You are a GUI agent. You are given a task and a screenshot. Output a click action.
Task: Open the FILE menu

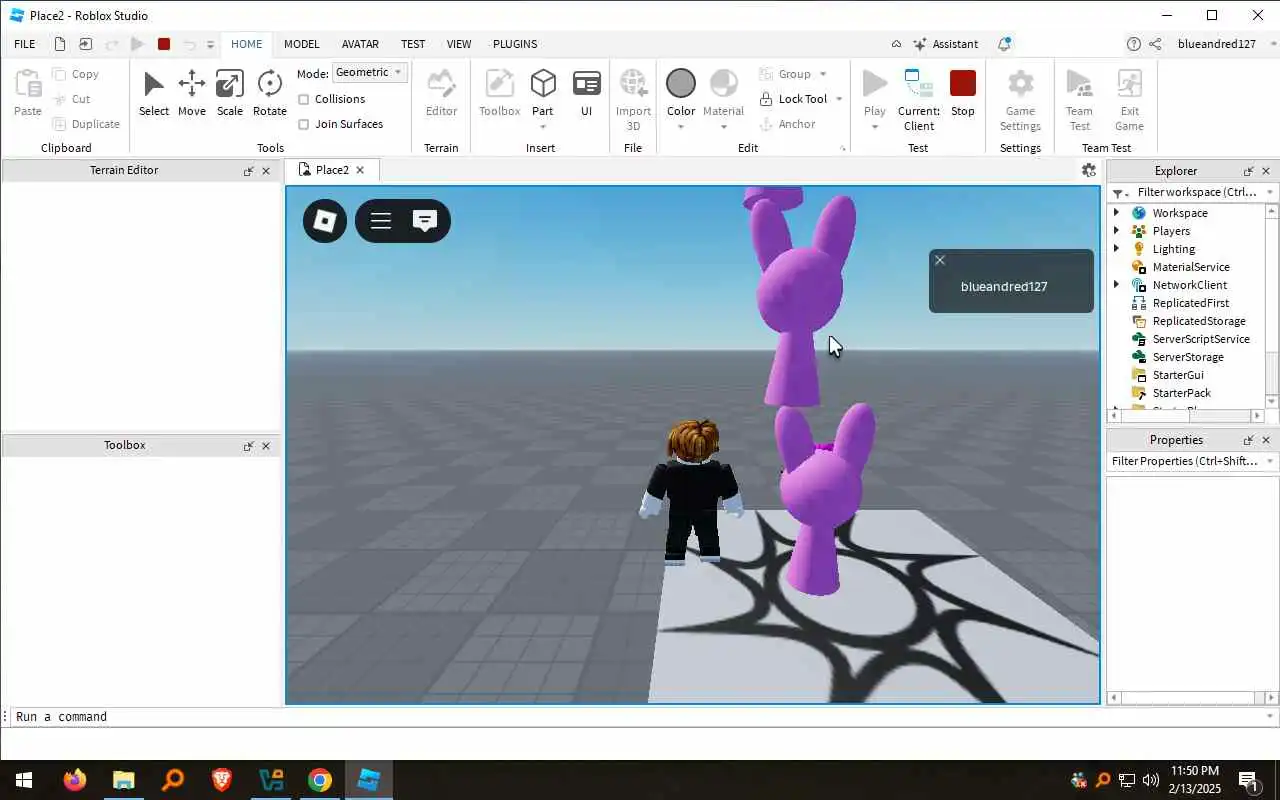tap(25, 44)
